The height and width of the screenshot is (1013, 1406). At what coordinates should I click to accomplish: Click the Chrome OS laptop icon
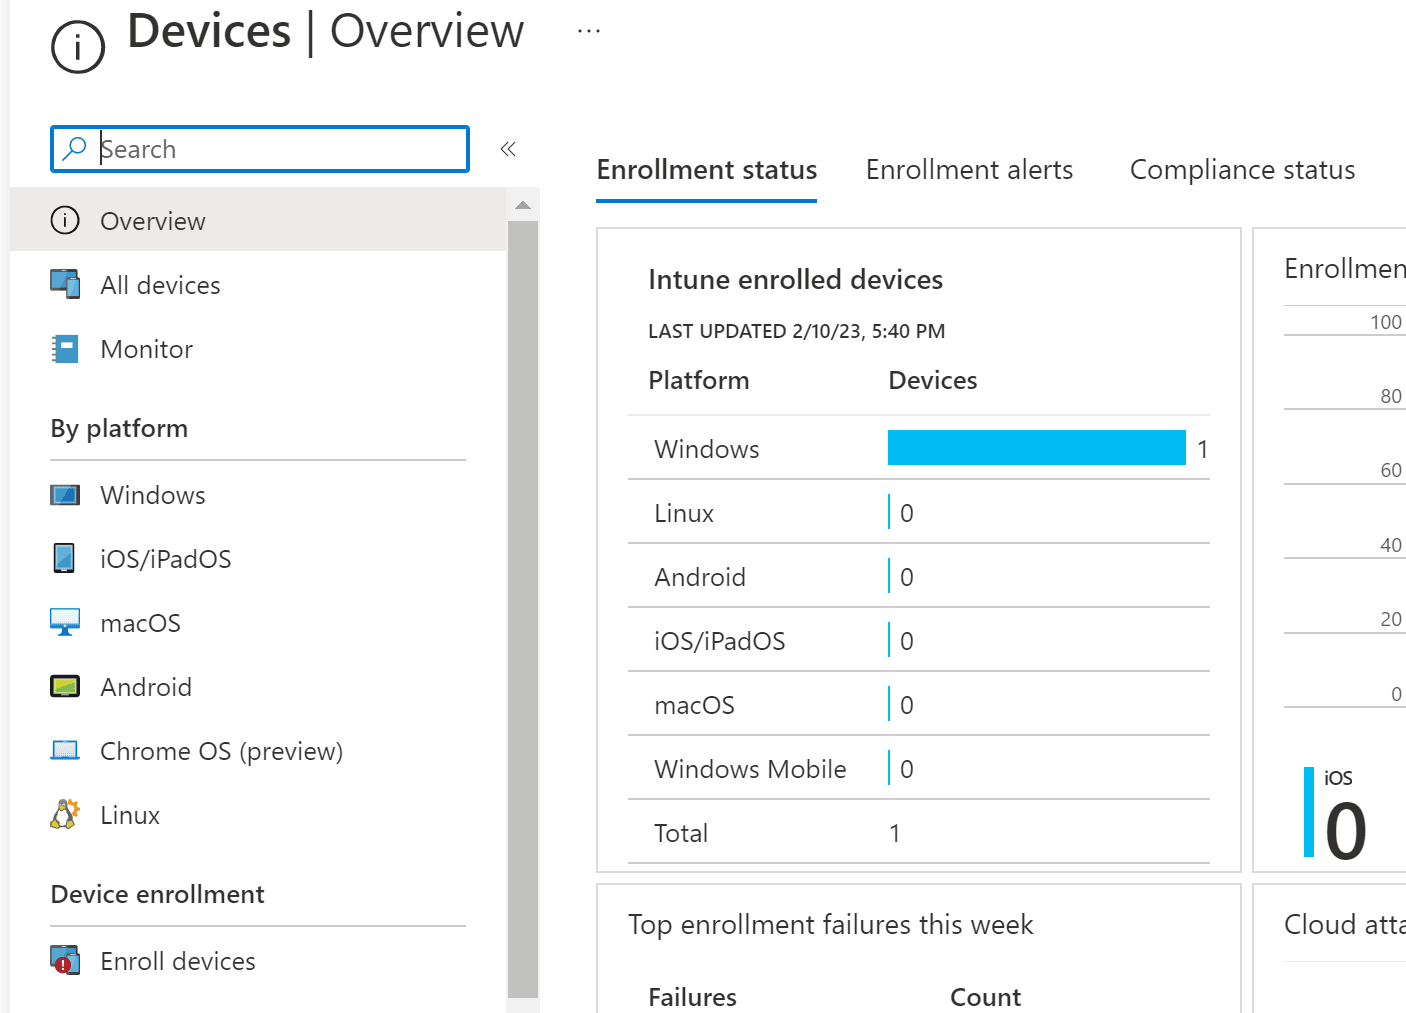pyautogui.click(x=65, y=750)
